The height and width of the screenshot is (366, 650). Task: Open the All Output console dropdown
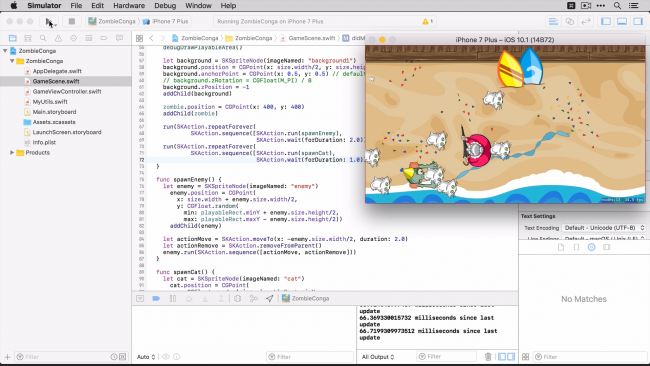378,356
